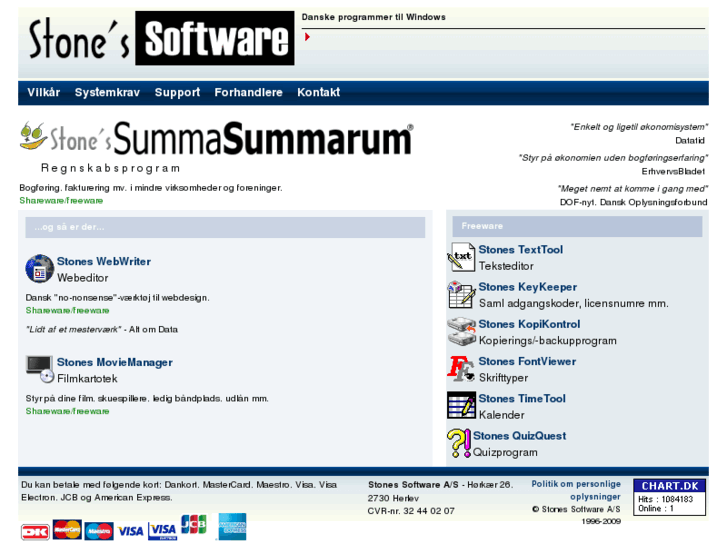Click the 'Regnskabsprogram' subtitle text
The image size is (727, 545).
(110, 168)
